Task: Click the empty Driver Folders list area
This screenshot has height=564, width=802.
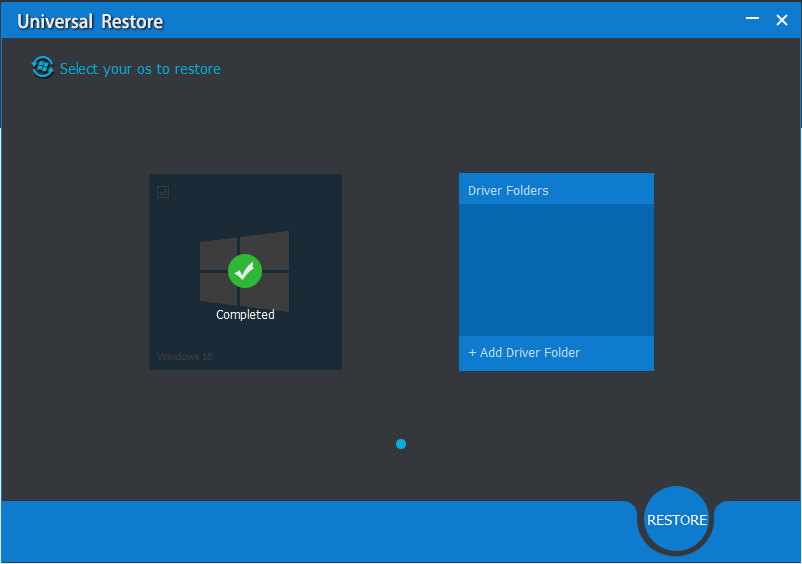Action: pyautogui.click(x=556, y=270)
